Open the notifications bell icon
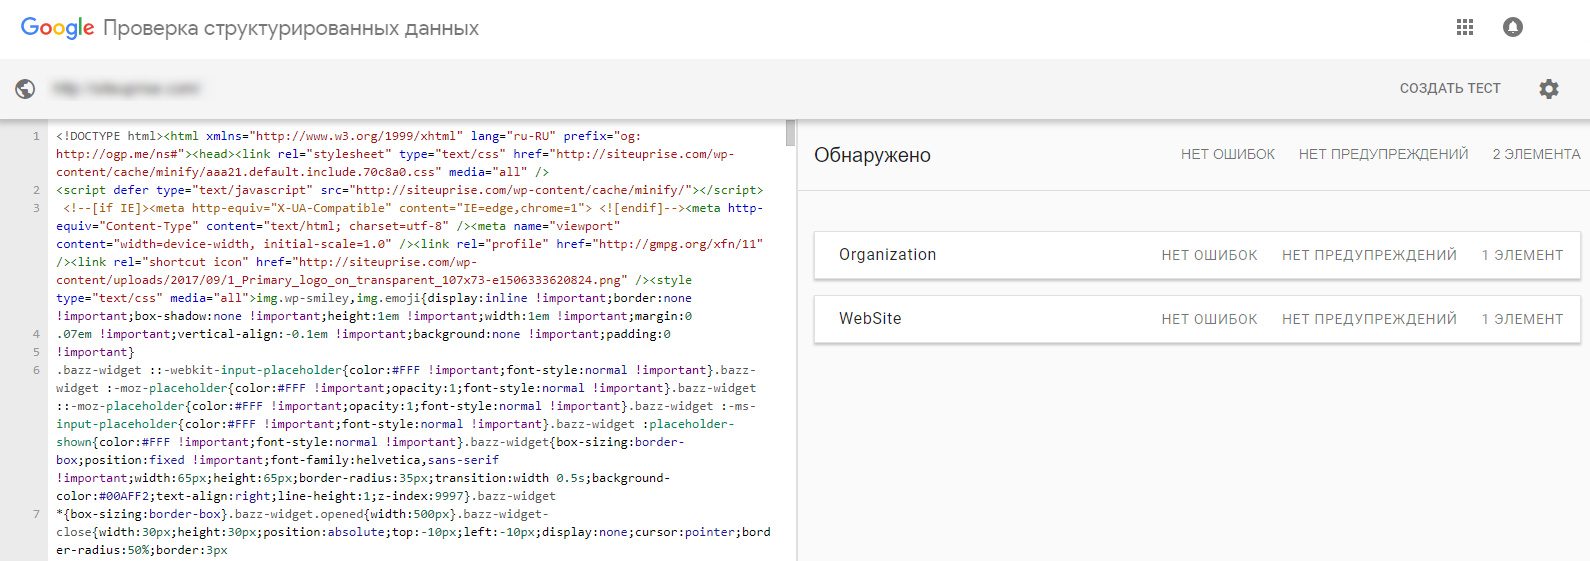 coord(1513,28)
